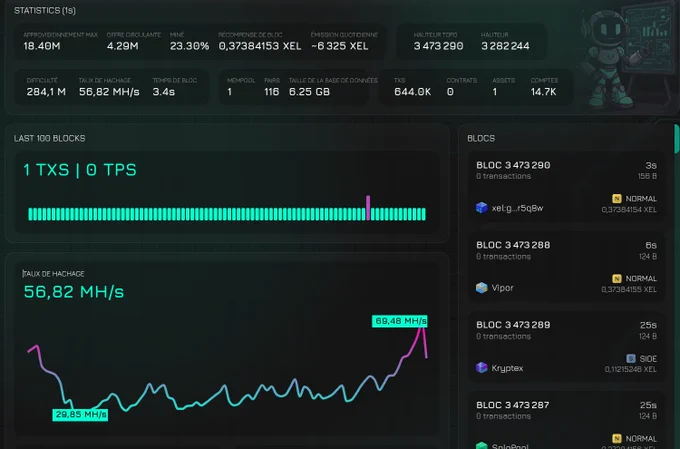The image size is (680, 449).
Task: Click the blocs list scrollbar
Action: (677, 139)
